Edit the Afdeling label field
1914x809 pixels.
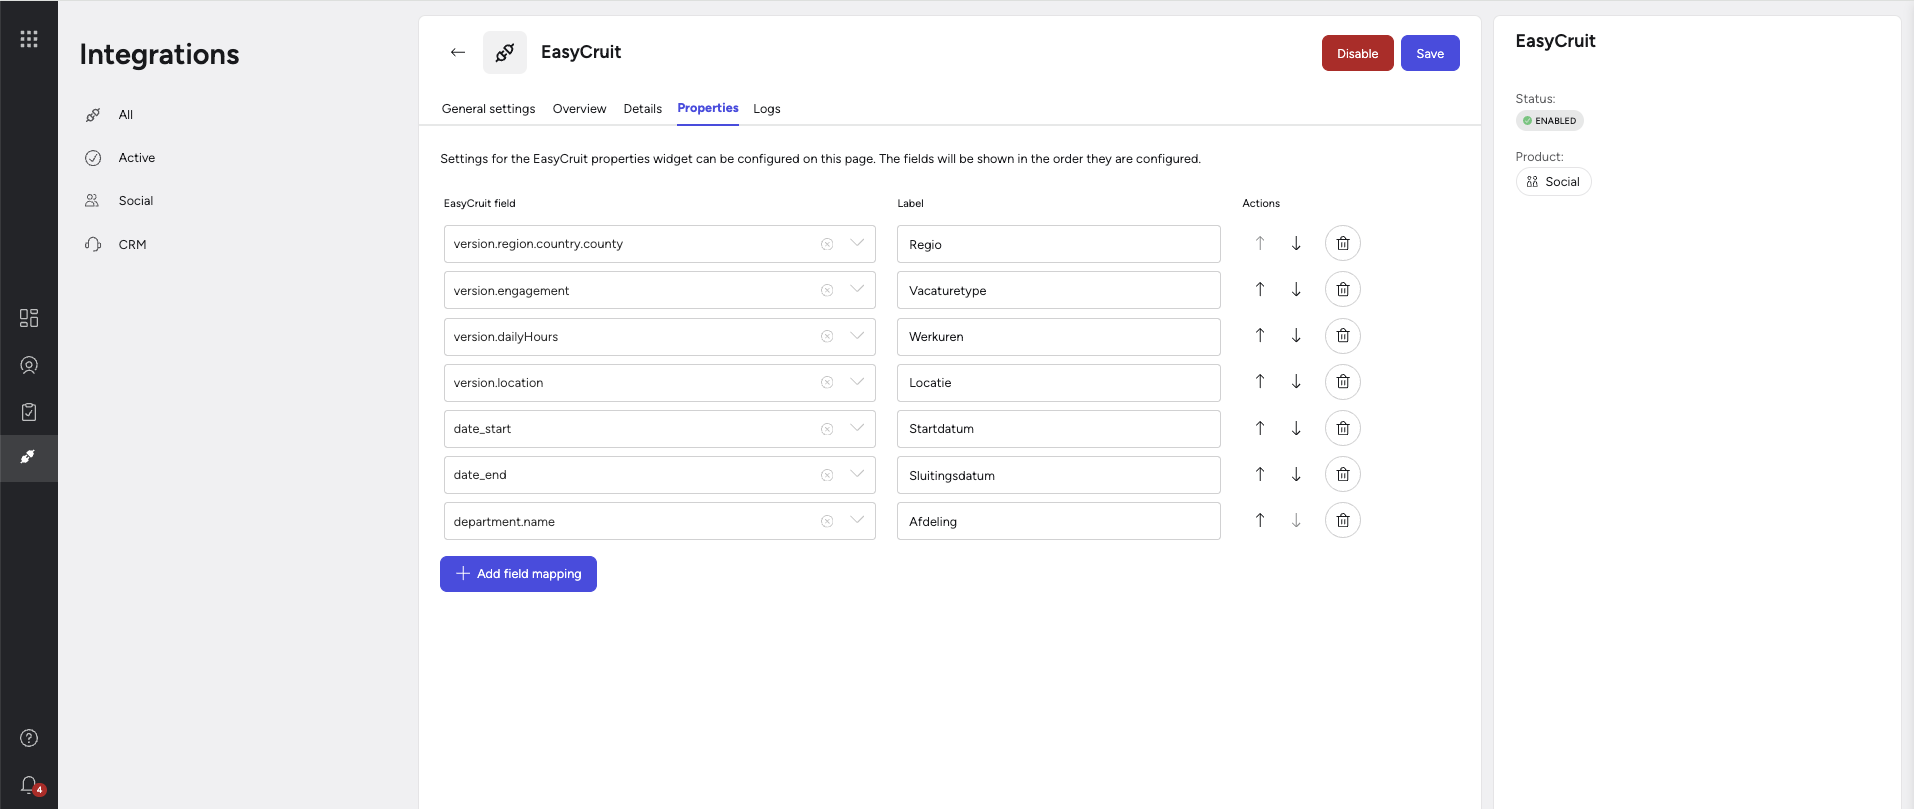pyautogui.click(x=1058, y=521)
